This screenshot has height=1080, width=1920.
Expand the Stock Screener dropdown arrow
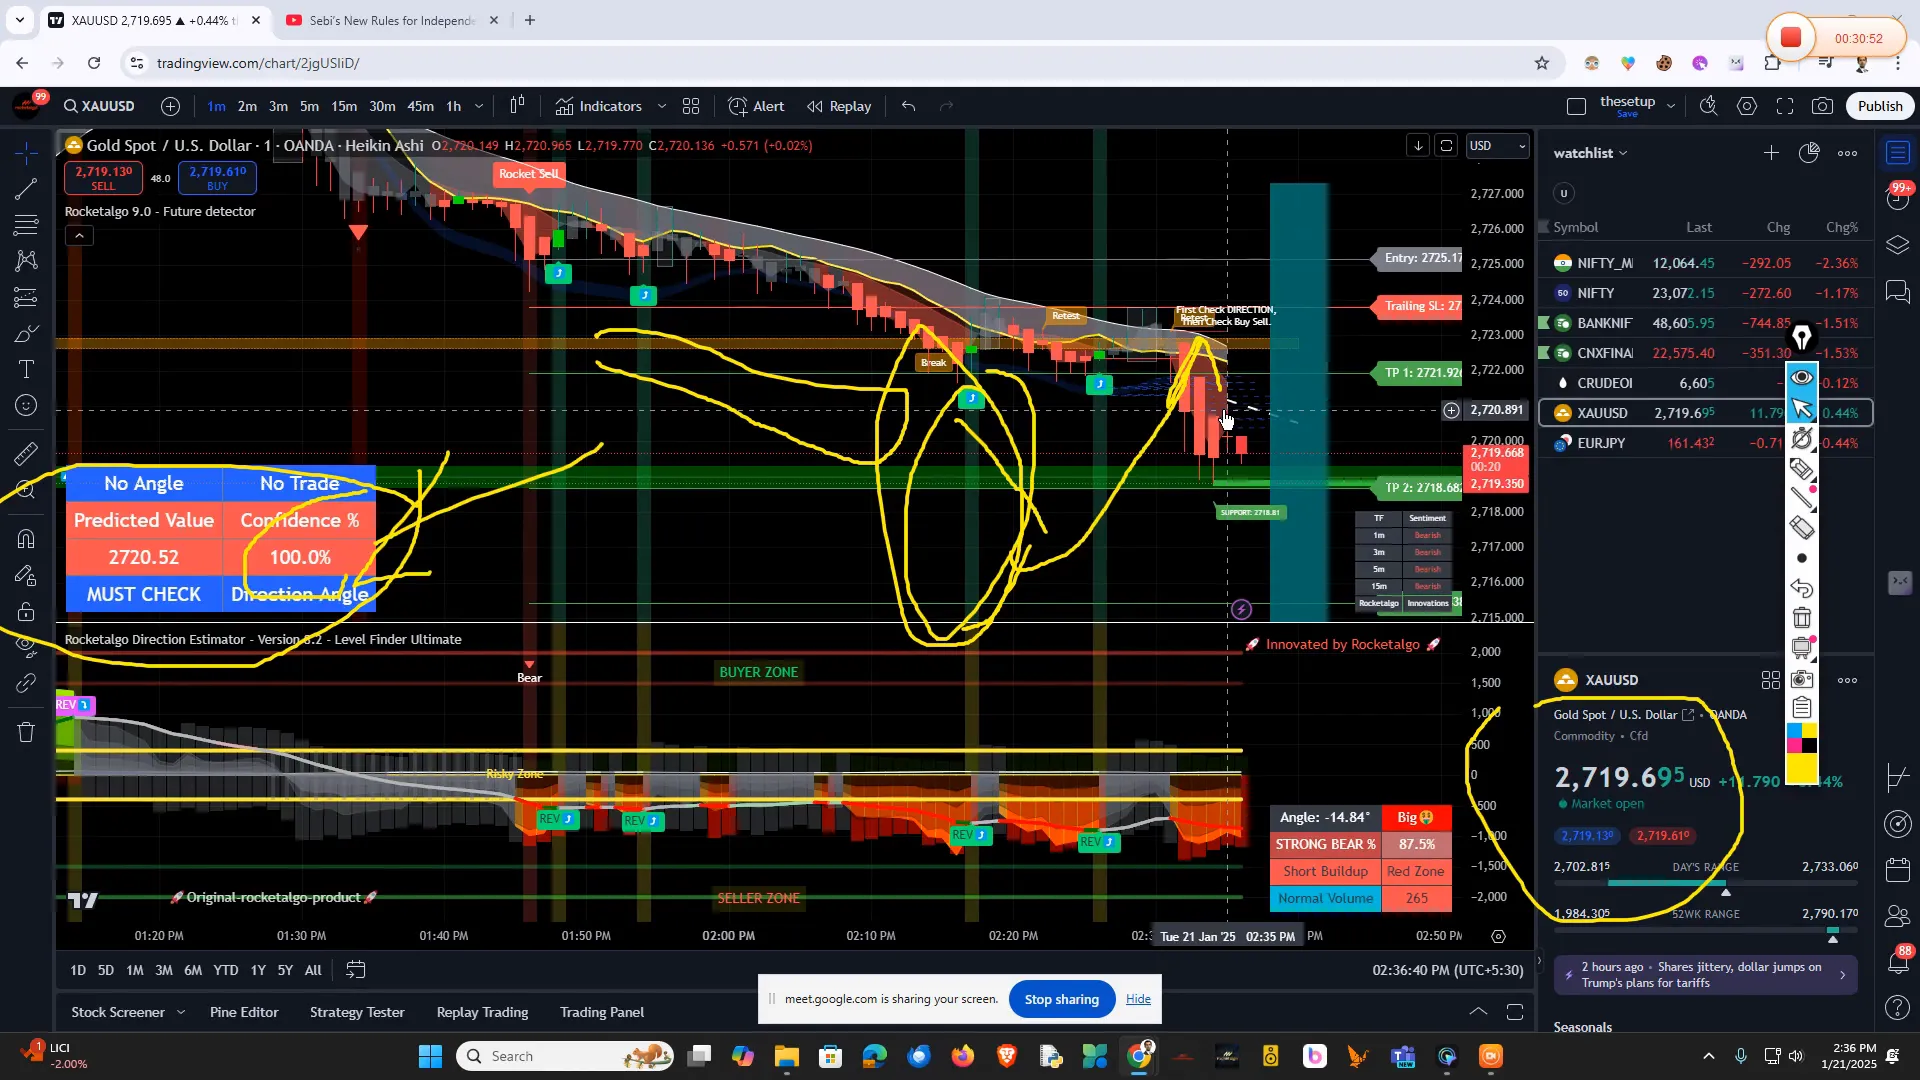(x=181, y=1012)
